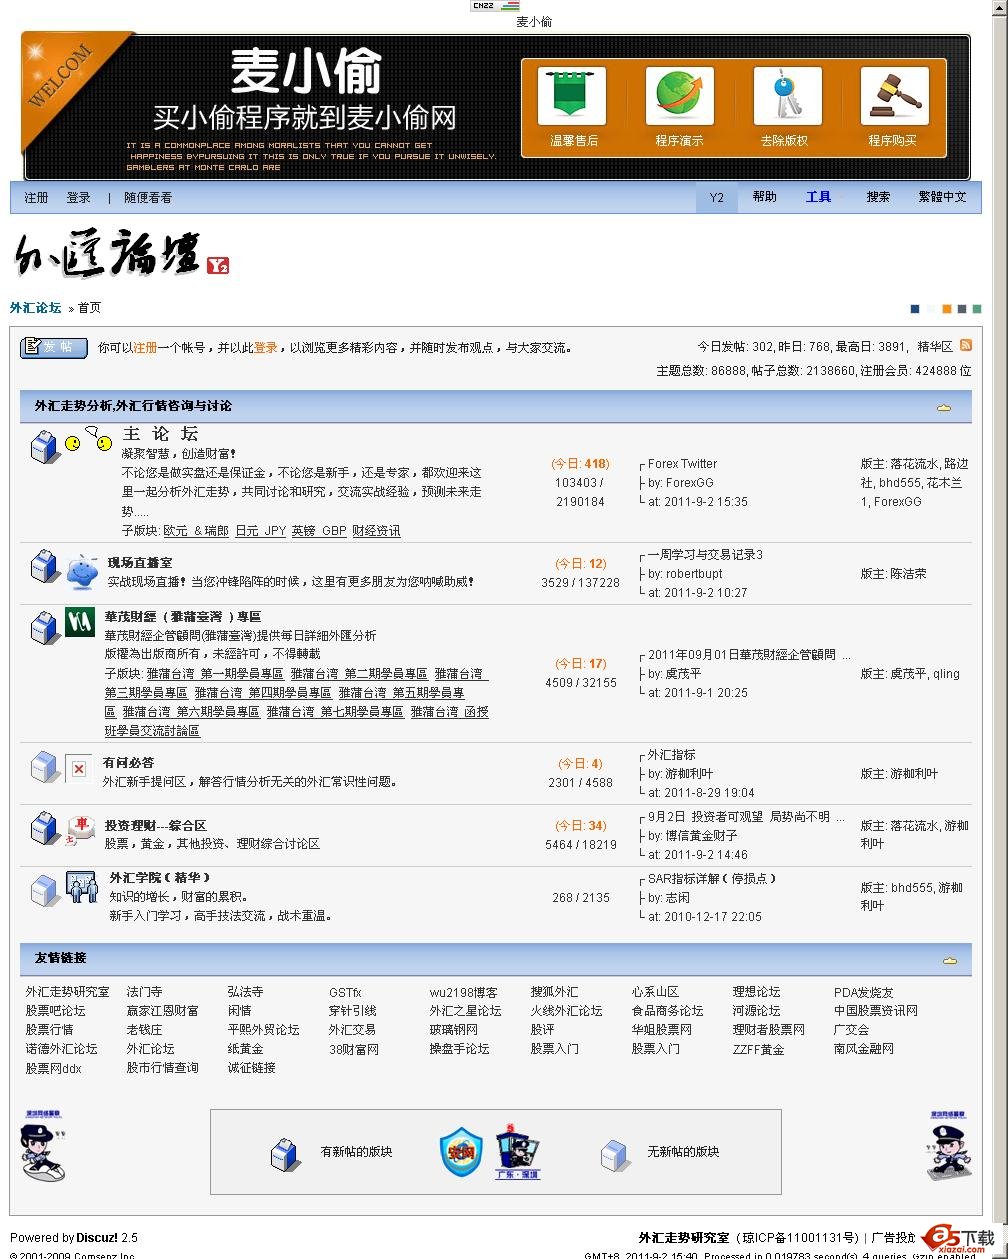Select the green style swatch
The height and width of the screenshot is (1259, 1008).
[x=977, y=309]
